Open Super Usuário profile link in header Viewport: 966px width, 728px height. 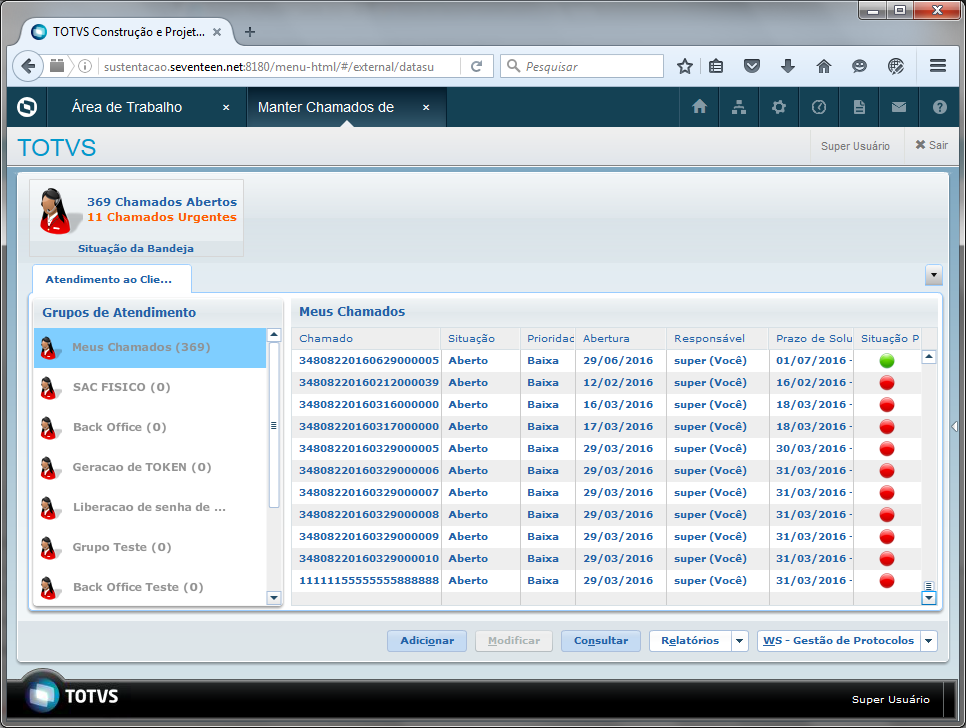[855, 146]
